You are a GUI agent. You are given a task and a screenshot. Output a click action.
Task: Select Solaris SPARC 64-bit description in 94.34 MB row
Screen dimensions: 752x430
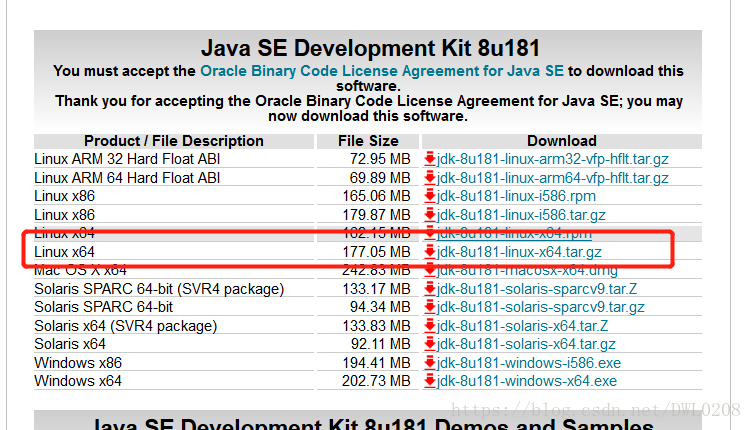coord(104,307)
